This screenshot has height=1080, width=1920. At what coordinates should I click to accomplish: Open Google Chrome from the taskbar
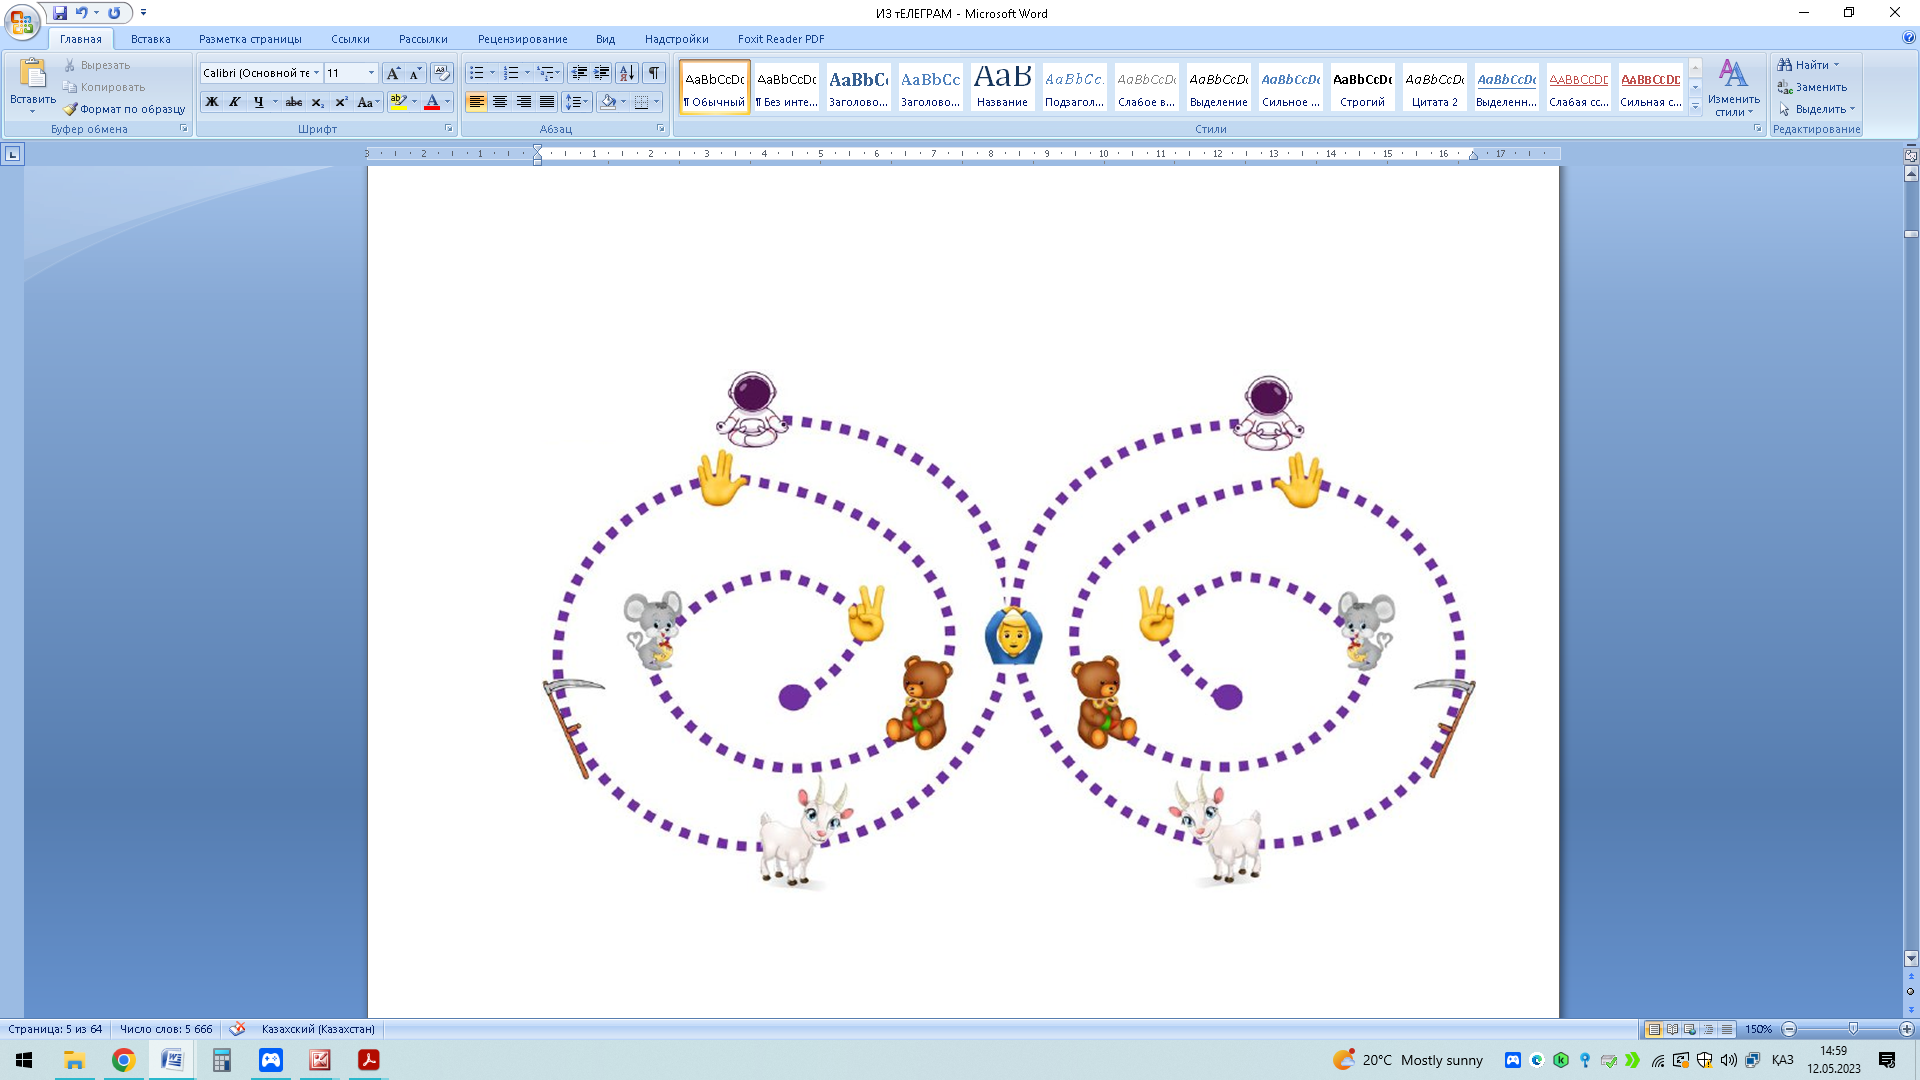(123, 1060)
